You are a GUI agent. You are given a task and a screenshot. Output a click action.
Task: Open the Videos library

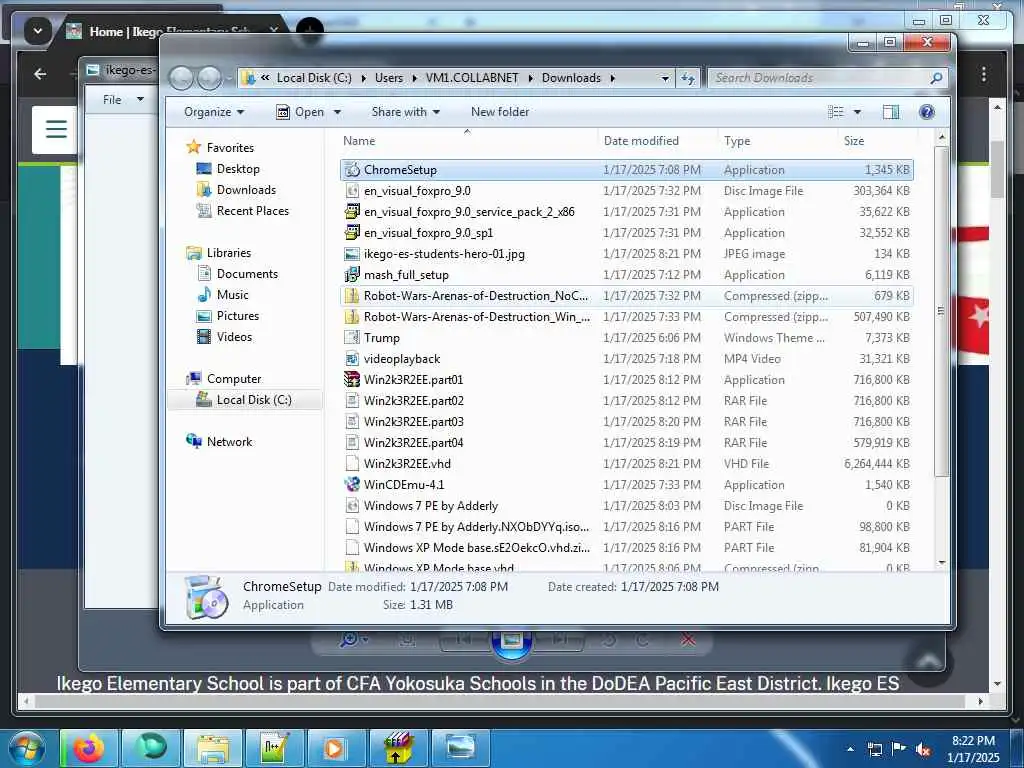tap(234, 337)
